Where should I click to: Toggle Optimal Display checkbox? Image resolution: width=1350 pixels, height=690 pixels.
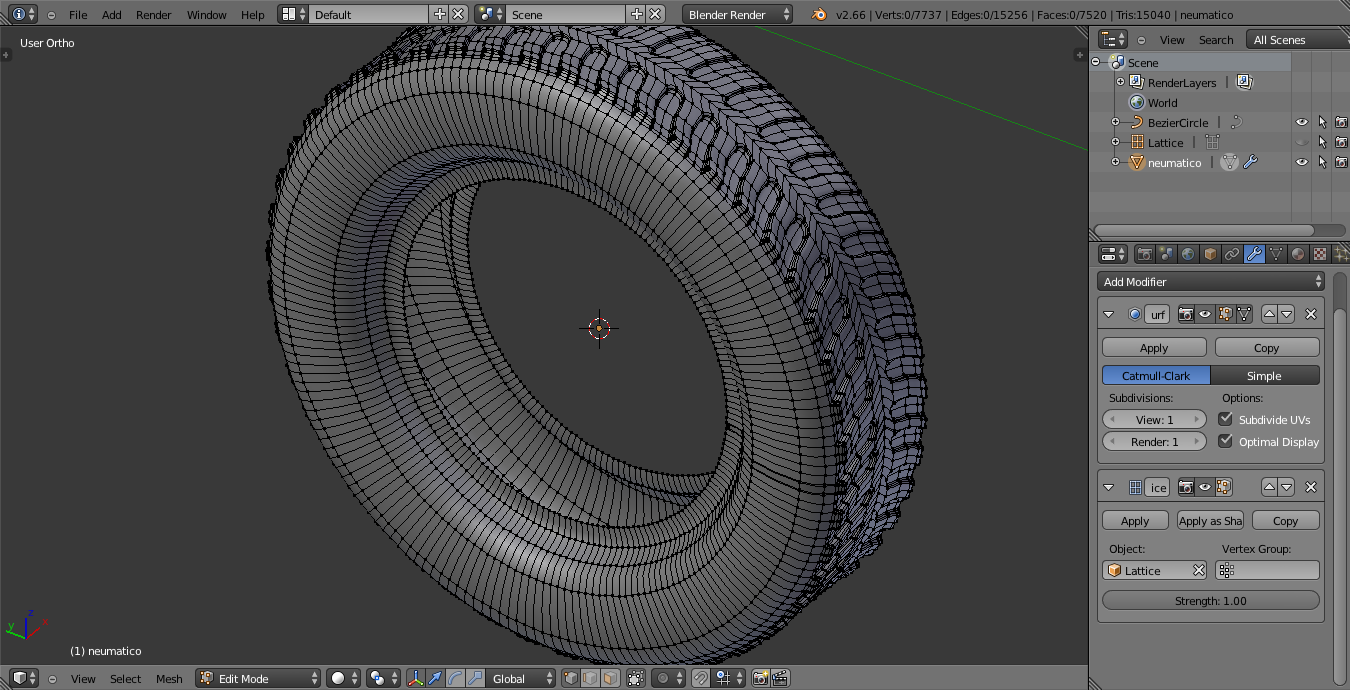1225,441
